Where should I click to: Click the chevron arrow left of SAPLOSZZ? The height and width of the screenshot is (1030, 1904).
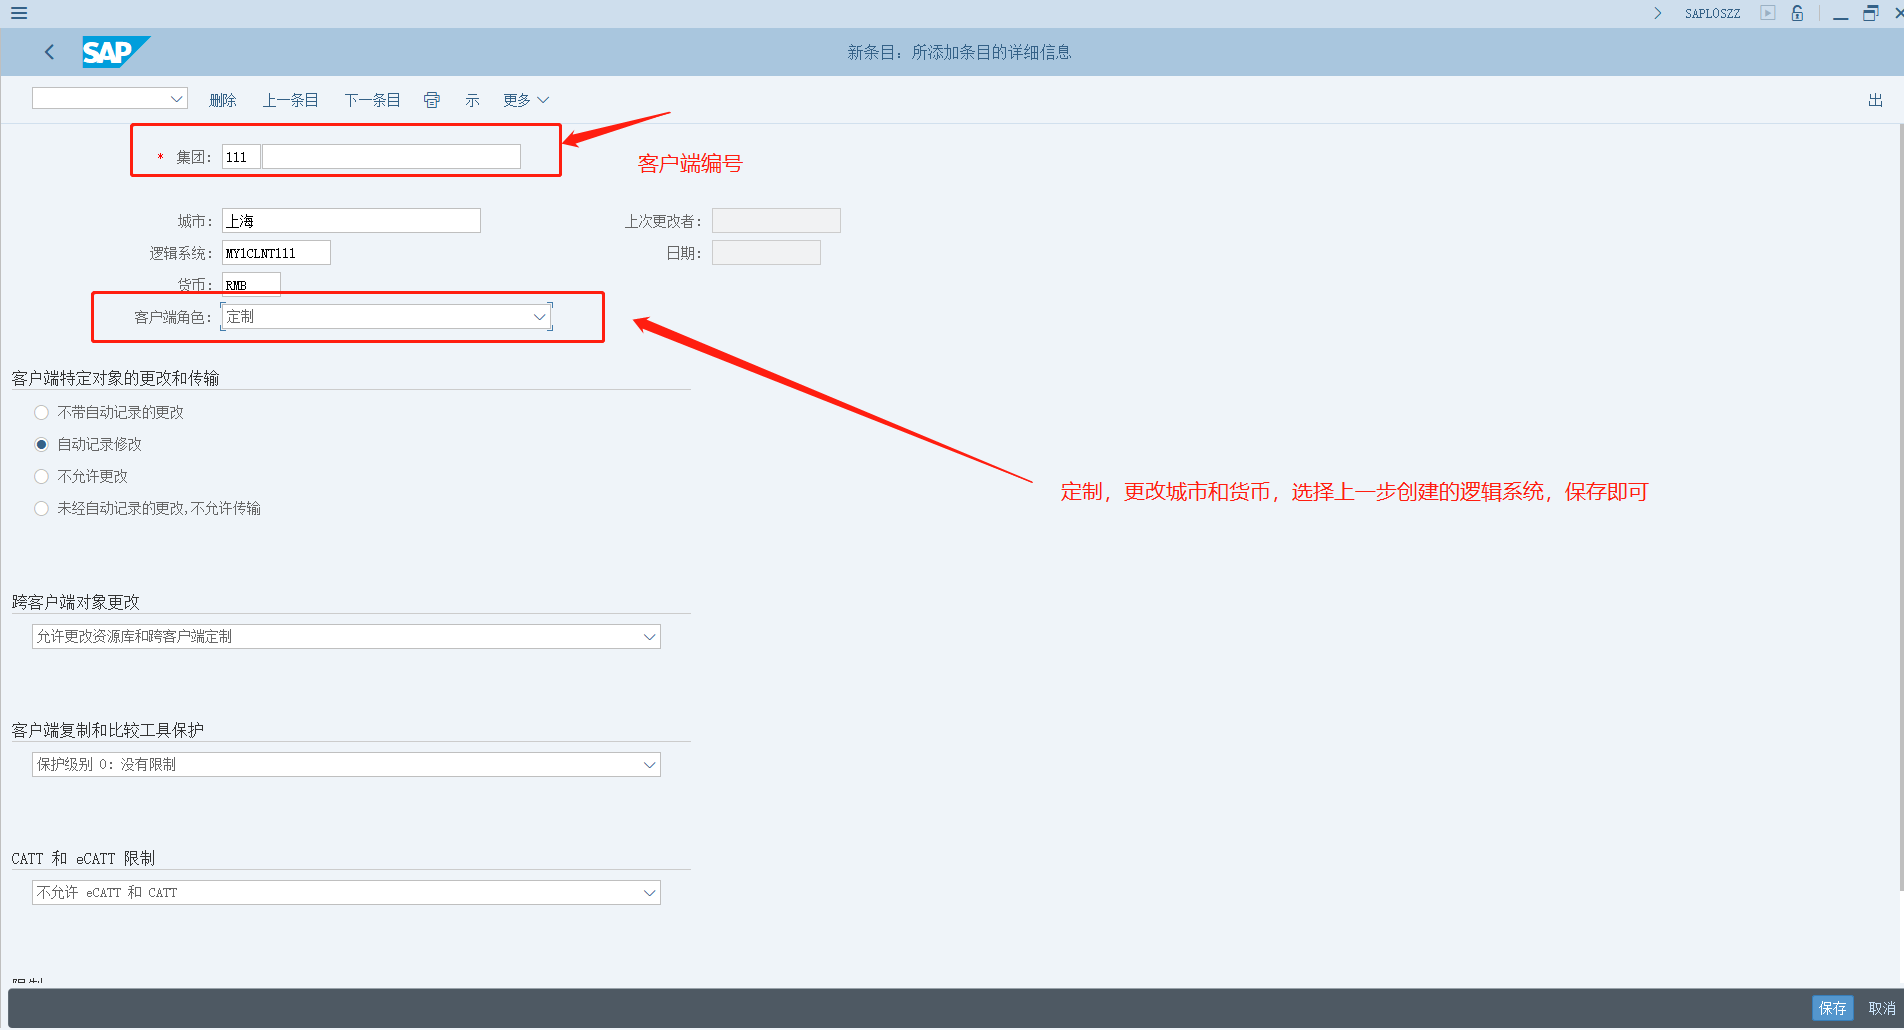pos(1657,13)
